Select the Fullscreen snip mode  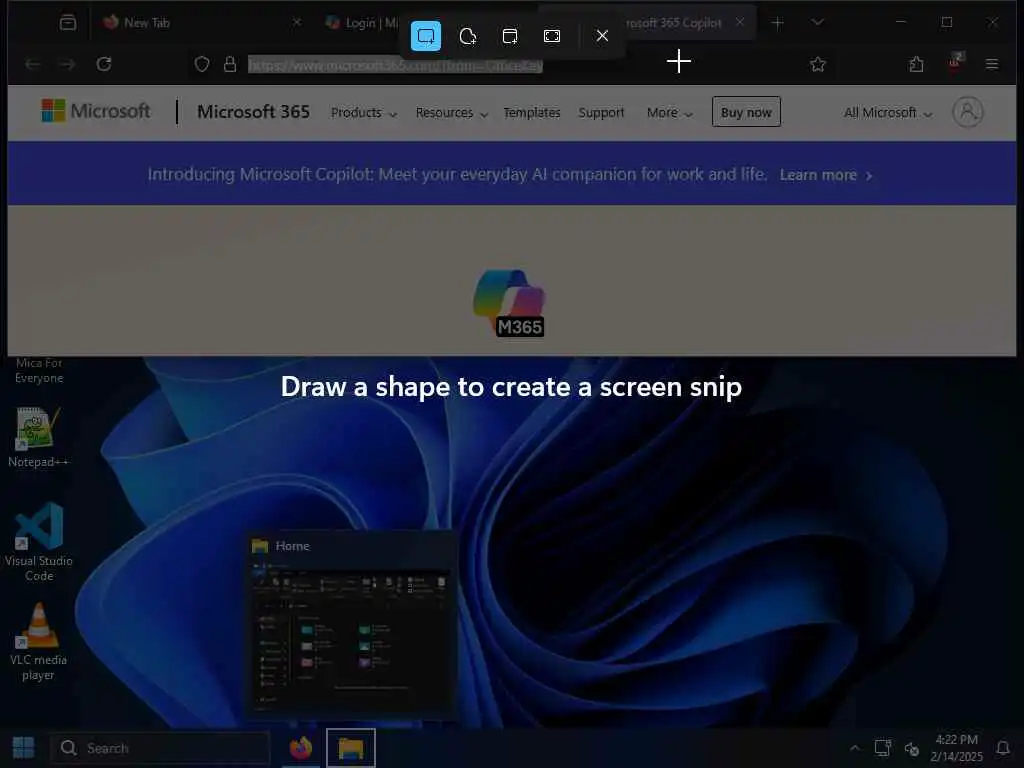click(x=552, y=36)
